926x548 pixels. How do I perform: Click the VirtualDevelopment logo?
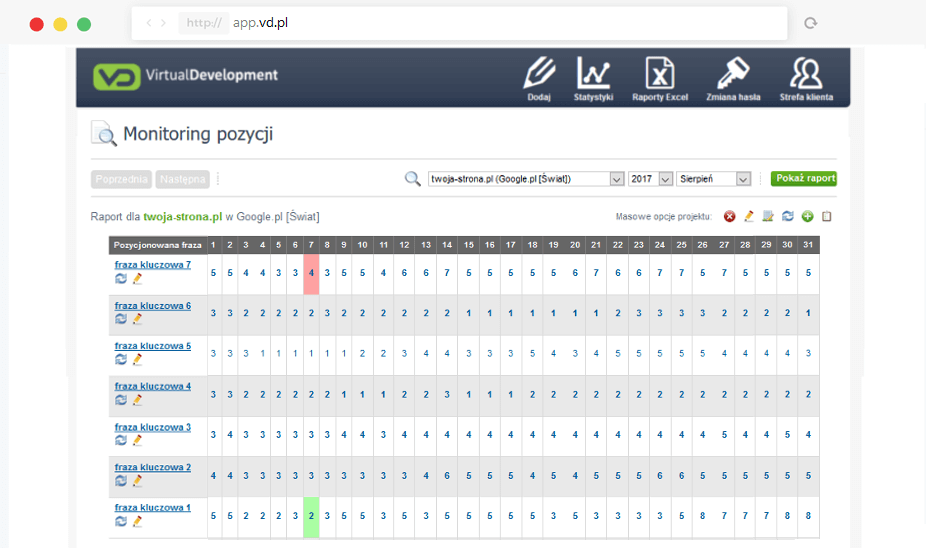tap(185, 76)
